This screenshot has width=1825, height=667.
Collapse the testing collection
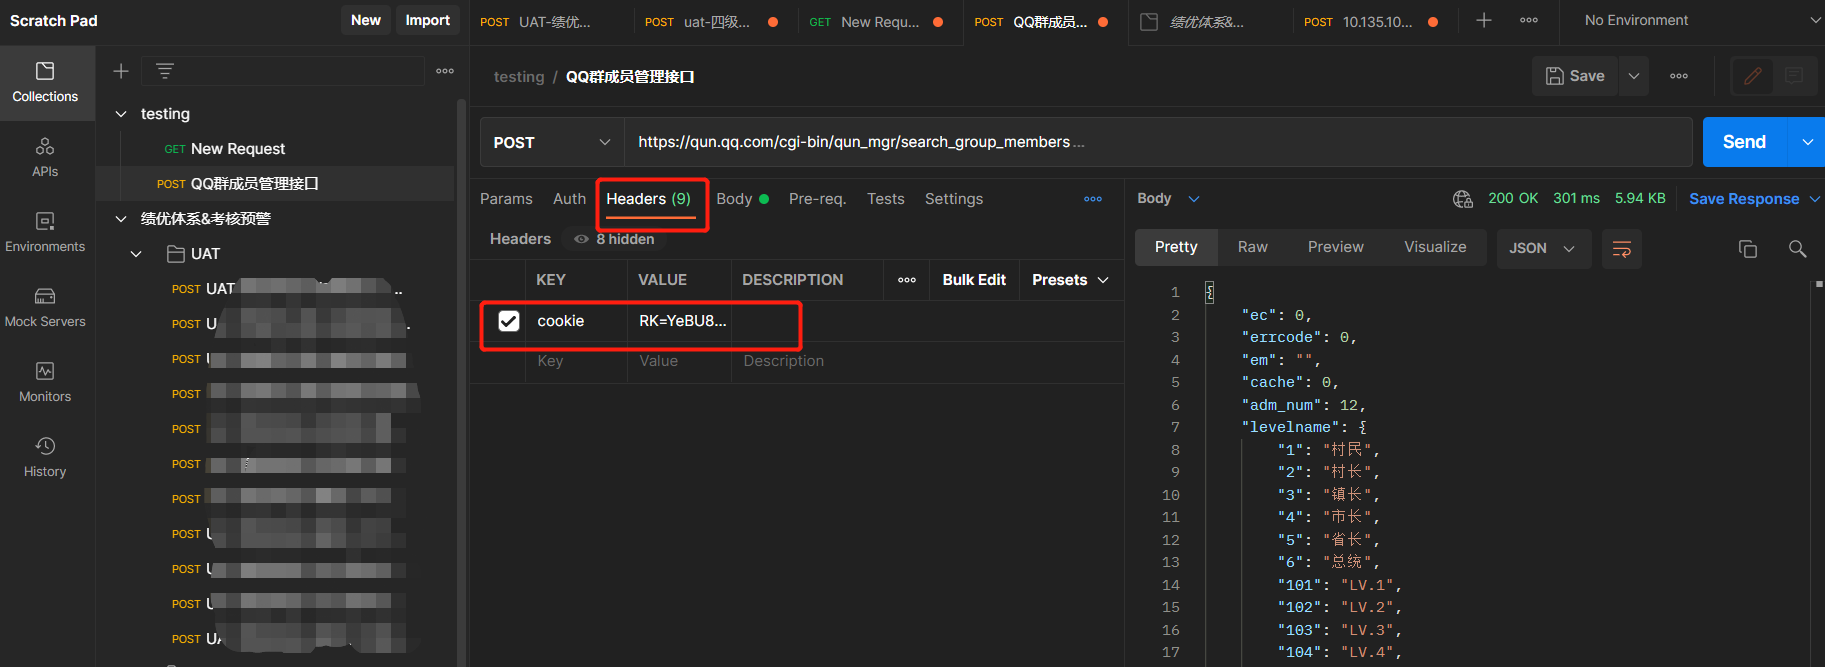[121, 114]
